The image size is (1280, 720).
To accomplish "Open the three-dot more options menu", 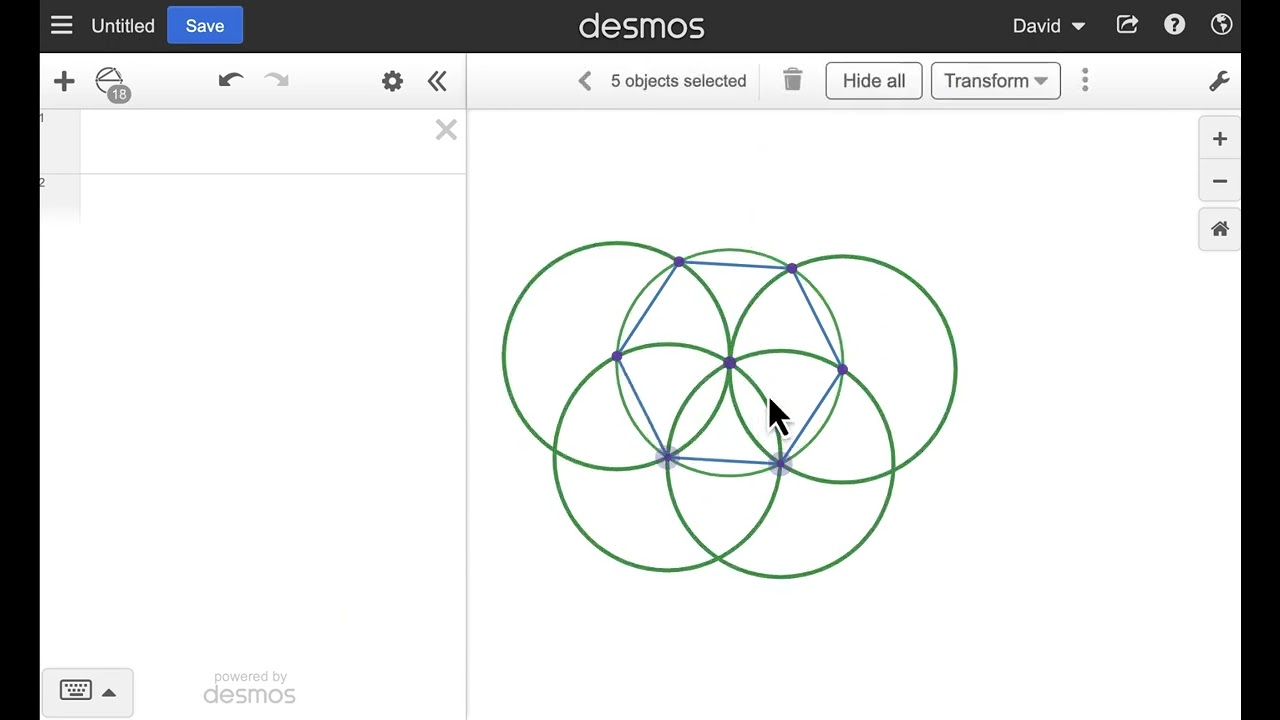I will coord(1085,81).
